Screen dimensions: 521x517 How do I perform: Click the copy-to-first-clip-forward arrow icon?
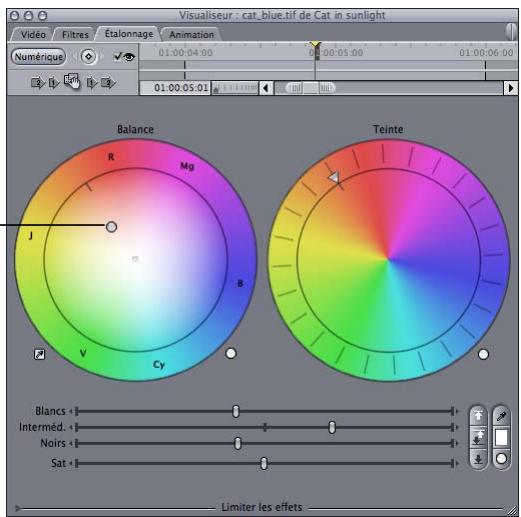click(92, 82)
